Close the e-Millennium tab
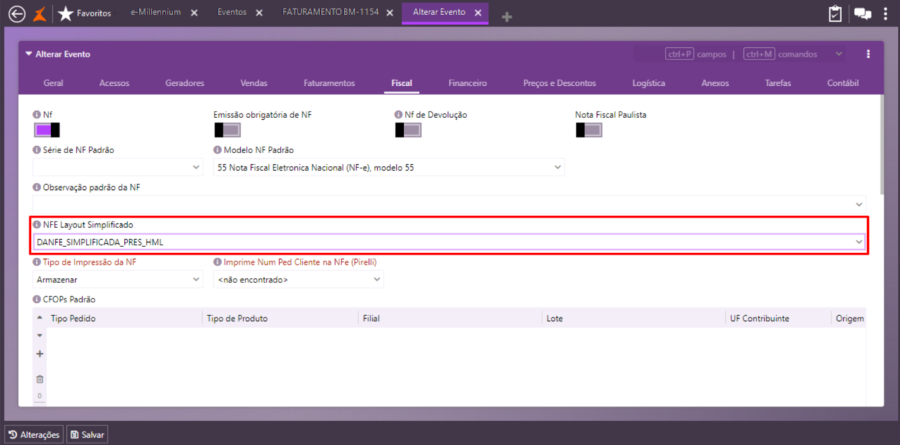 pos(194,13)
